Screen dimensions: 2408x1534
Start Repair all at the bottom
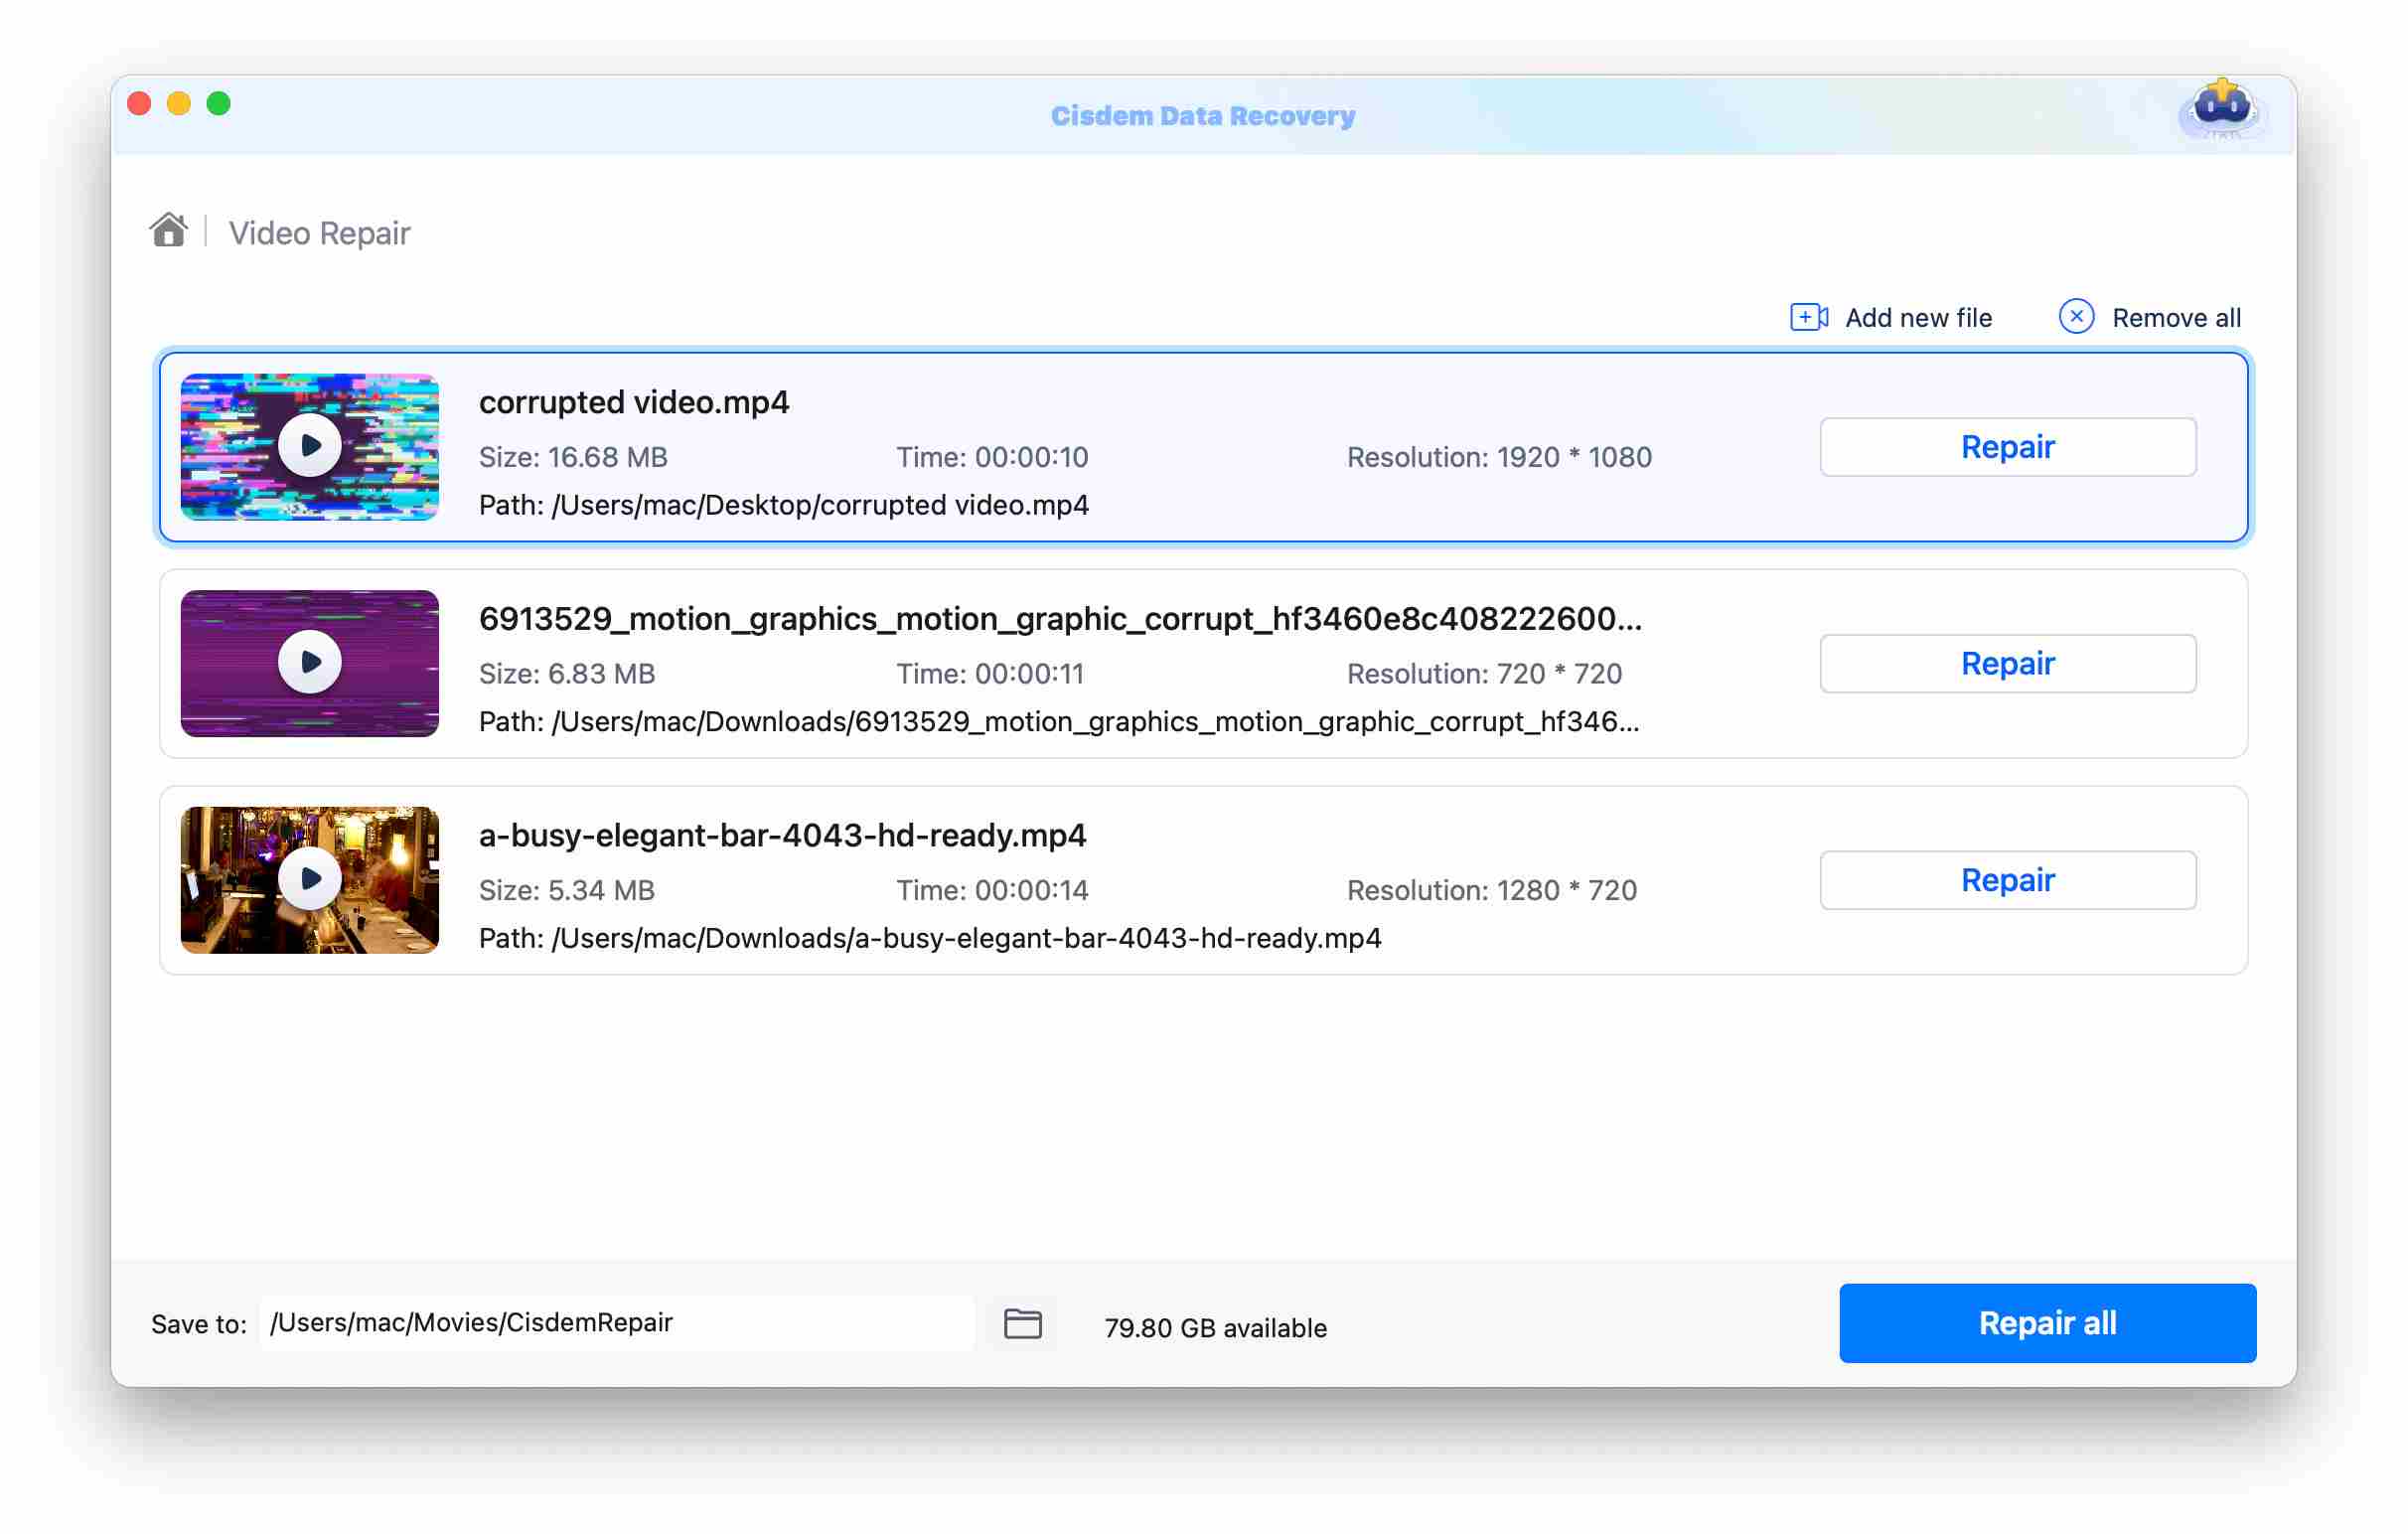point(2046,1322)
